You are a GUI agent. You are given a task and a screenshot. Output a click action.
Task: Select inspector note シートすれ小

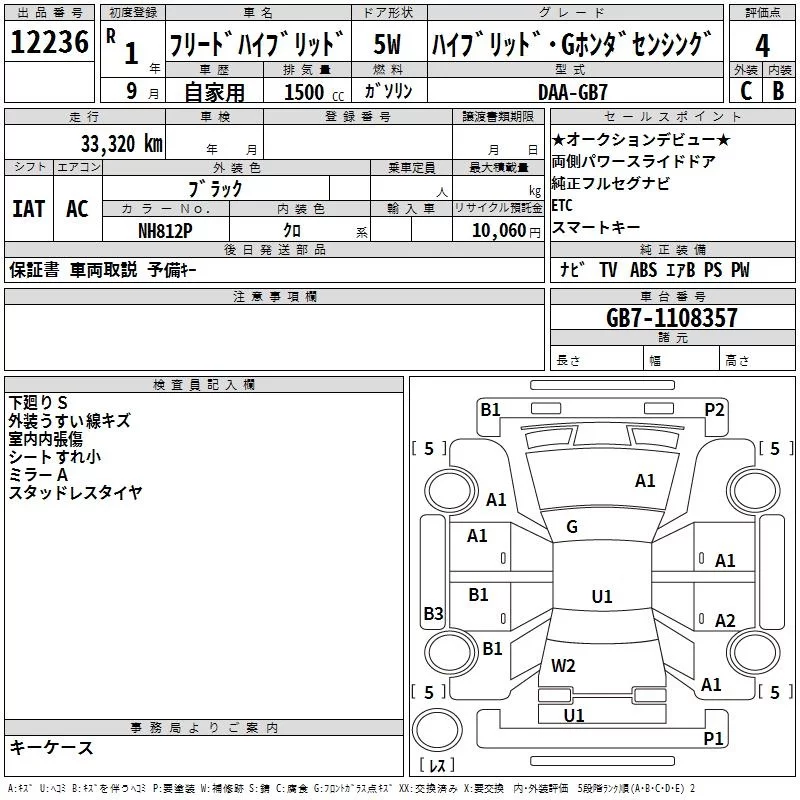point(55,456)
